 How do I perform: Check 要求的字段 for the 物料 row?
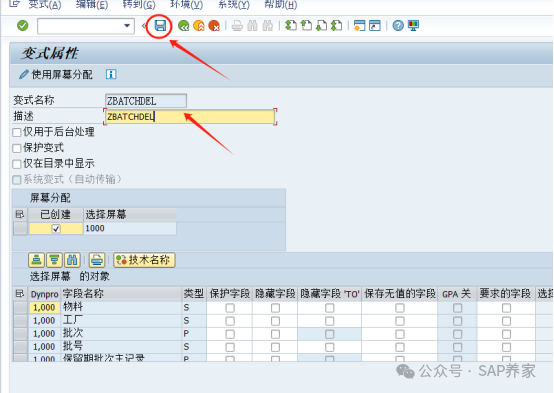(506, 308)
